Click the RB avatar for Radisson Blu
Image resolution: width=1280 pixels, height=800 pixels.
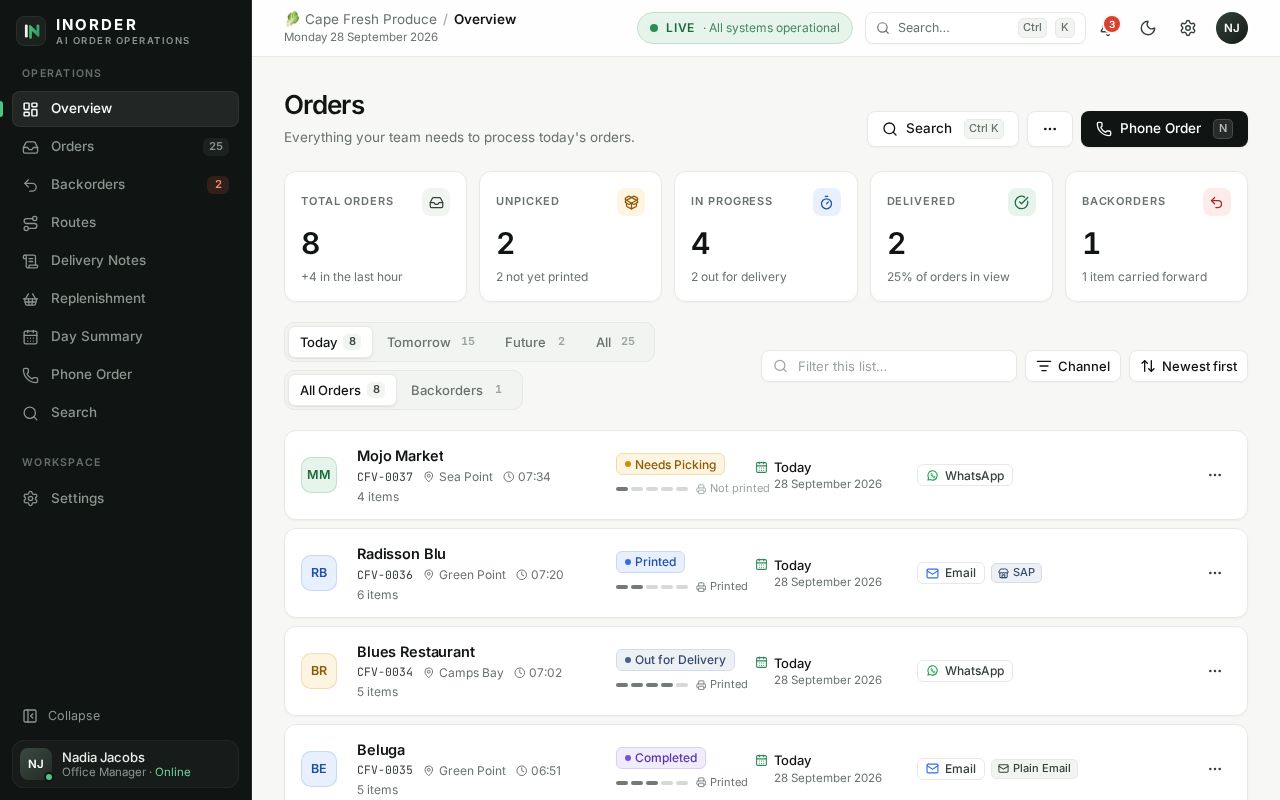pyautogui.click(x=319, y=573)
